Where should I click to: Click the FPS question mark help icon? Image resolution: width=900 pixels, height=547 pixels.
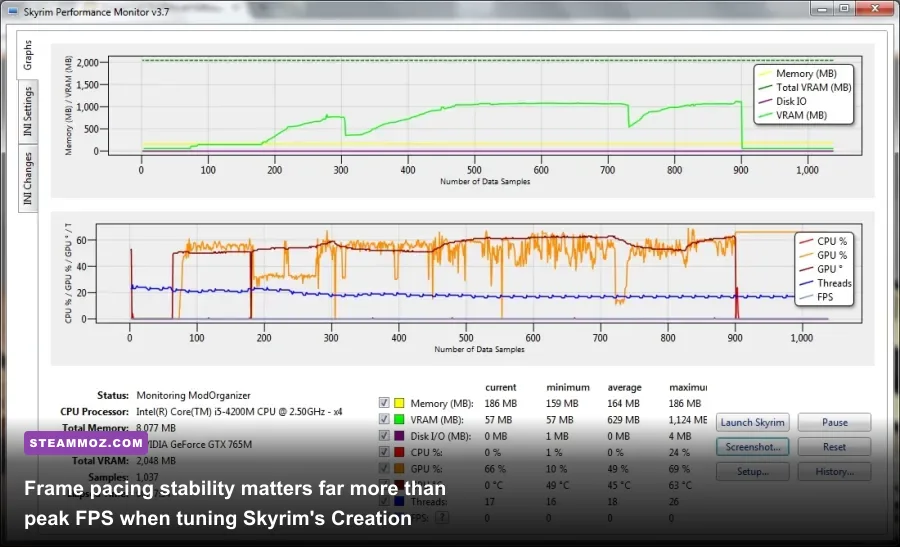coord(443,518)
